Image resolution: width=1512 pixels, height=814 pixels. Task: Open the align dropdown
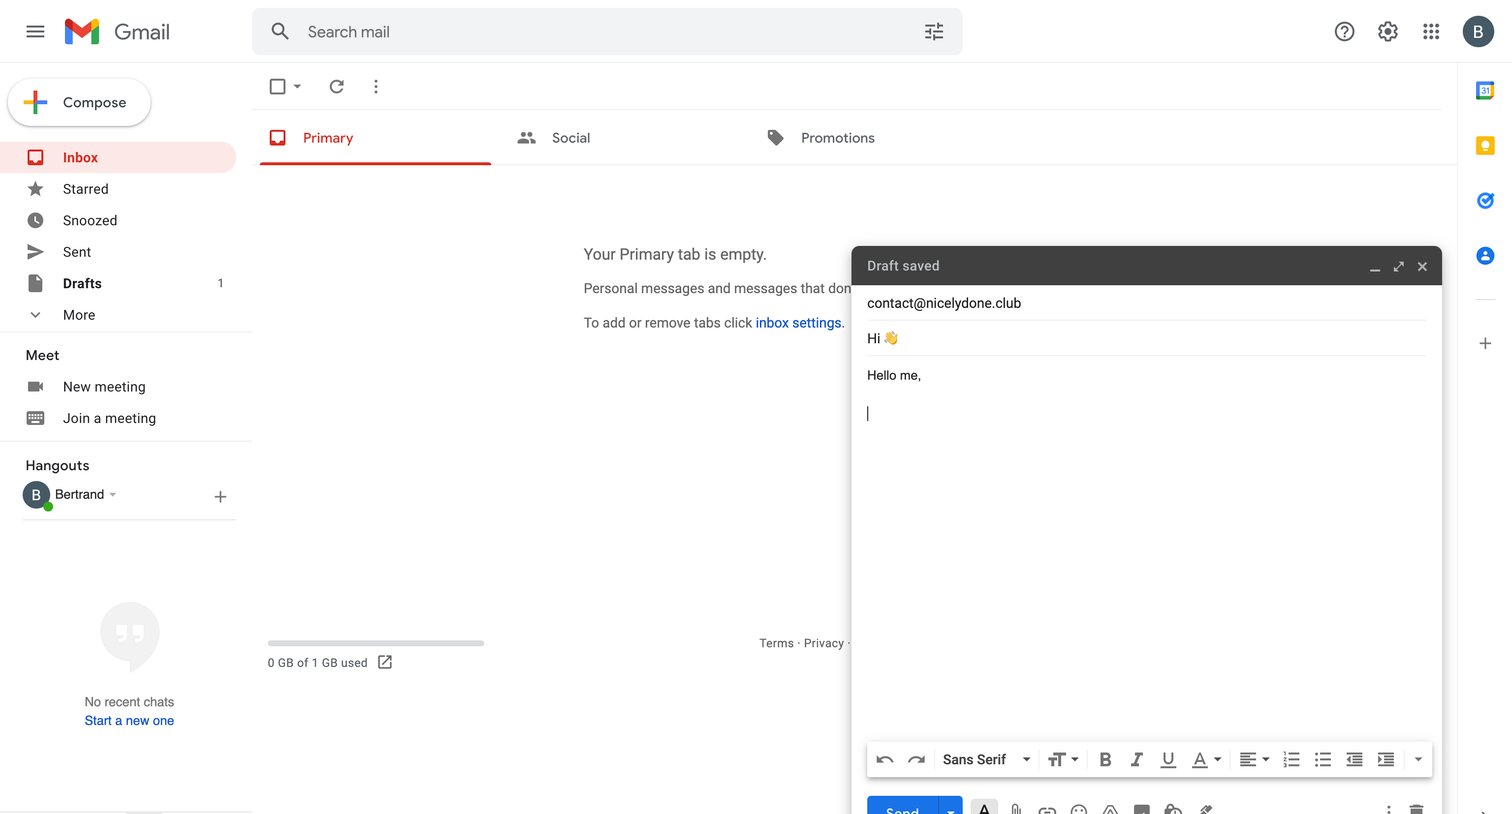tap(1254, 760)
